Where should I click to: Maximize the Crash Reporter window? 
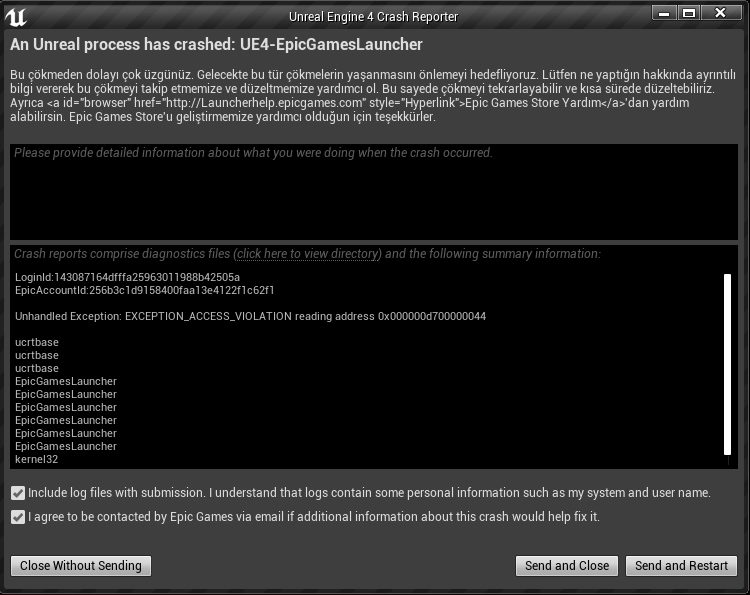tap(688, 13)
